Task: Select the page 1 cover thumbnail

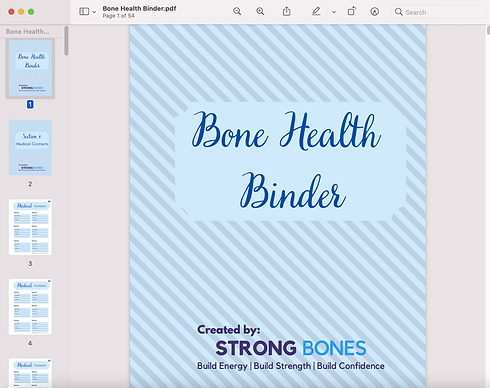Action: pos(30,68)
